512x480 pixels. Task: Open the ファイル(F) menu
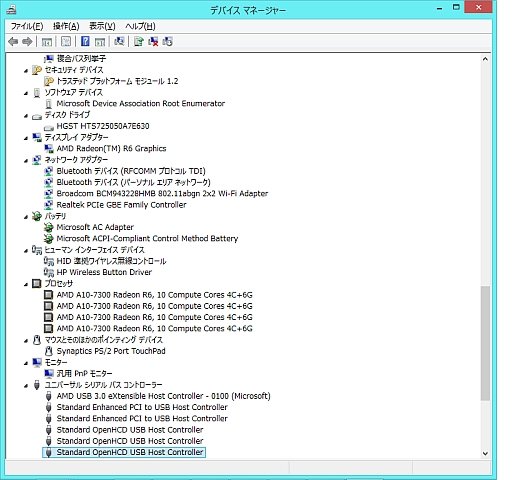coord(27,26)
